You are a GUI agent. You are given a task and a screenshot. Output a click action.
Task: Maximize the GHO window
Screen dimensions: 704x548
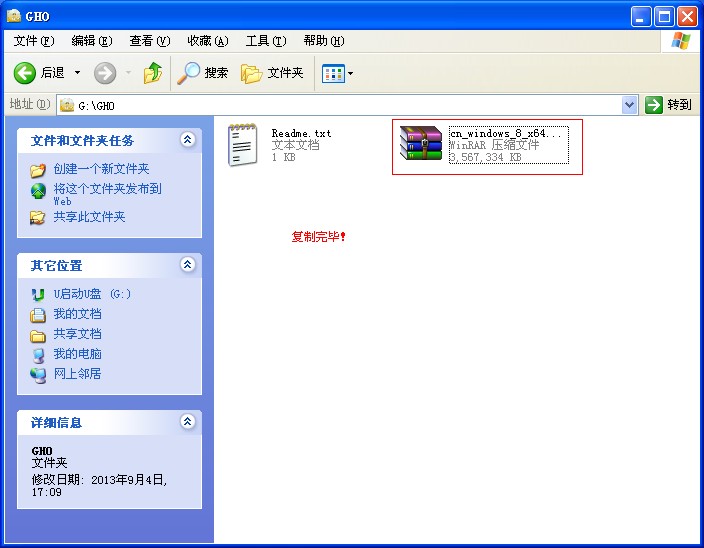click(664, 17)
